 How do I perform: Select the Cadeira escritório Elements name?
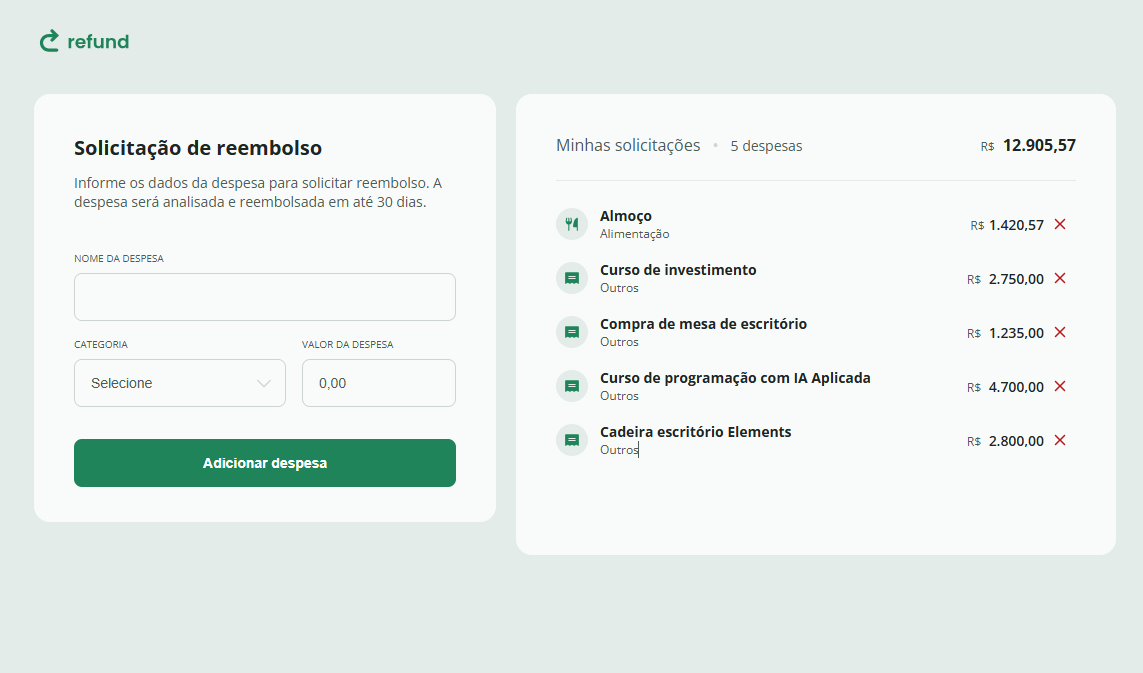pos(695,432)
